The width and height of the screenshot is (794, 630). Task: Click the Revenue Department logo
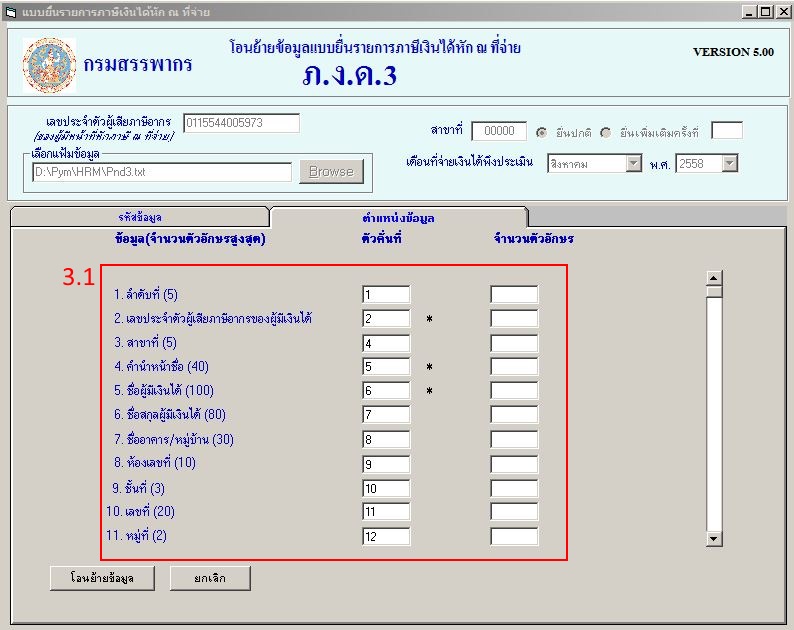(49, 65)
